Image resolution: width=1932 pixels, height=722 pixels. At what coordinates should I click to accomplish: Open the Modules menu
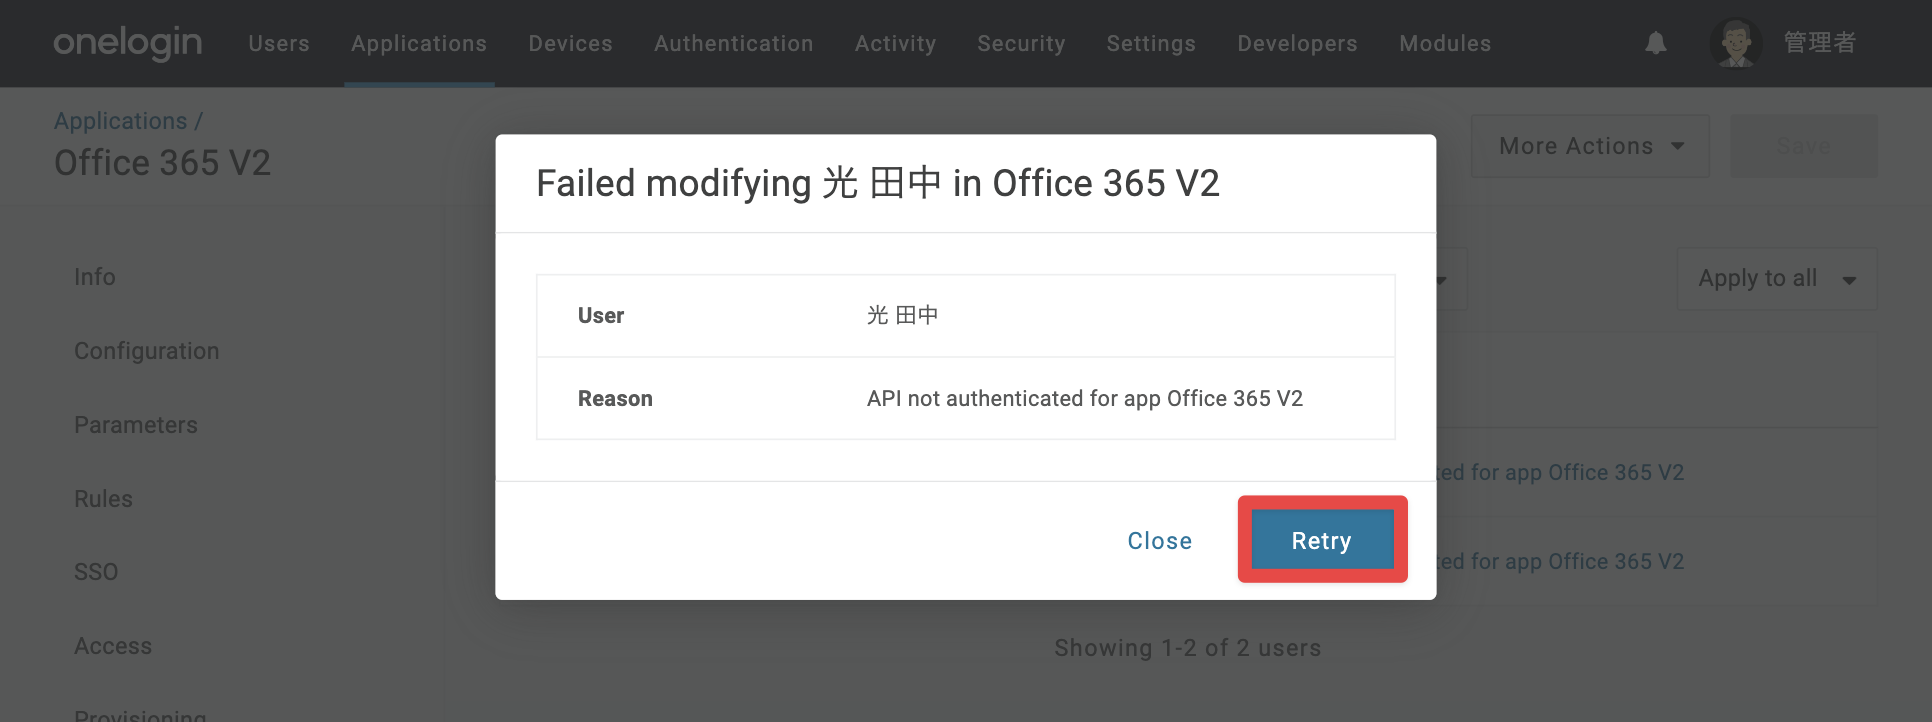[x=1445, y=44]
